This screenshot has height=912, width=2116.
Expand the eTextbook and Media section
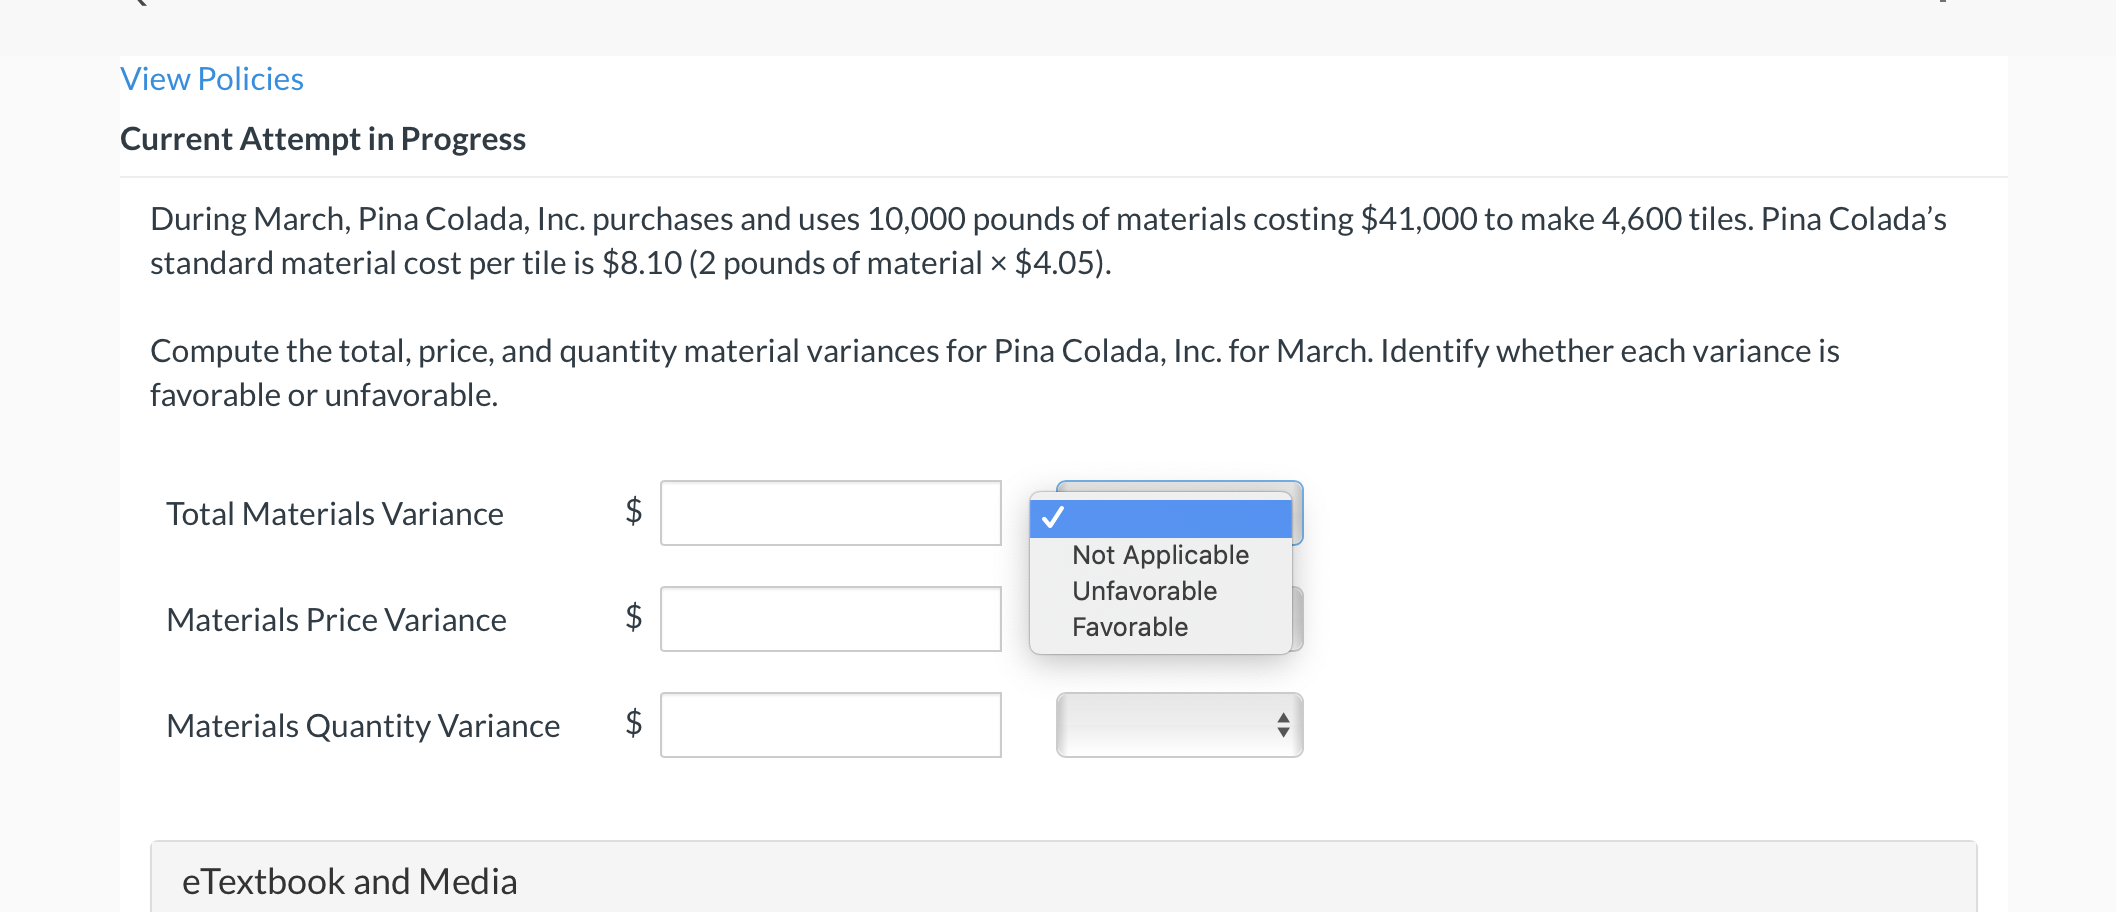click(x=350, y=881)
